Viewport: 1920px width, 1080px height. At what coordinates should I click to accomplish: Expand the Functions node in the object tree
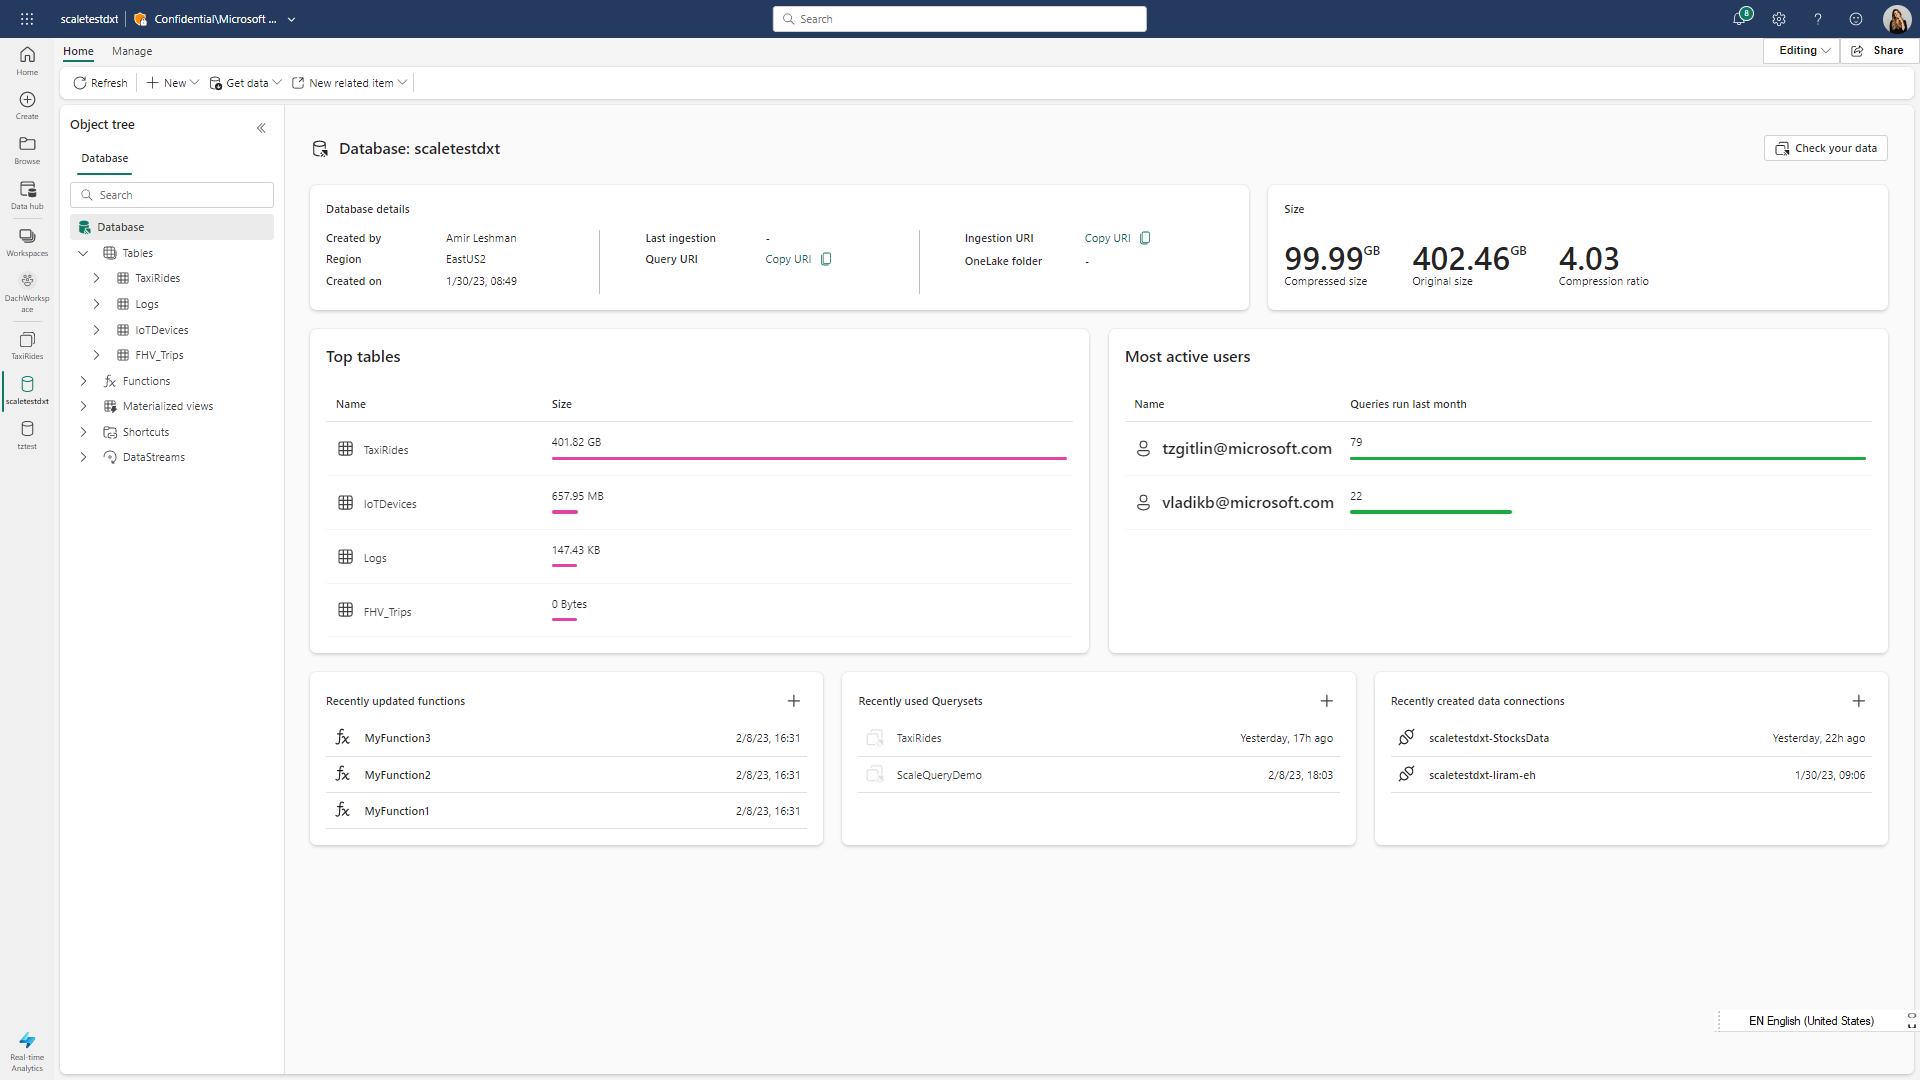tap(83, 381)
